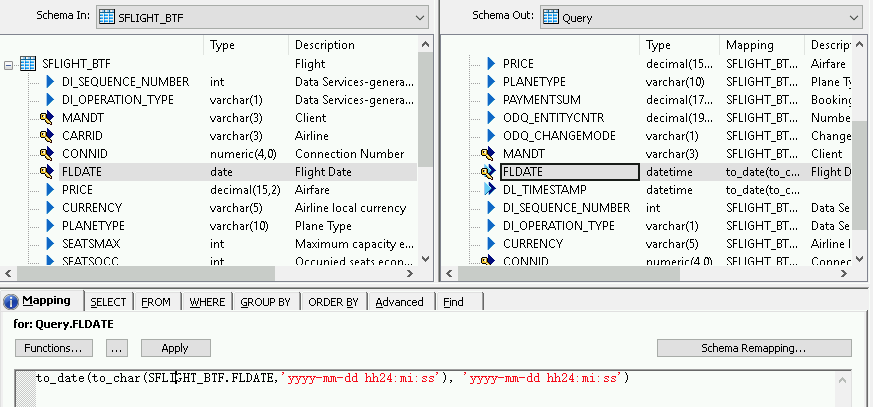Open Schema Remapping dialog
This screenshot has width=873, height=407.
753,348
